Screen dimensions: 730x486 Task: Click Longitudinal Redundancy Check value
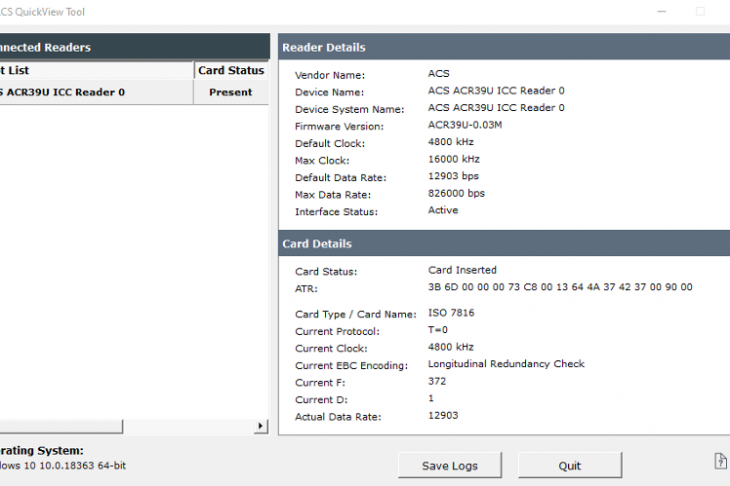click(x=506, y=364)
